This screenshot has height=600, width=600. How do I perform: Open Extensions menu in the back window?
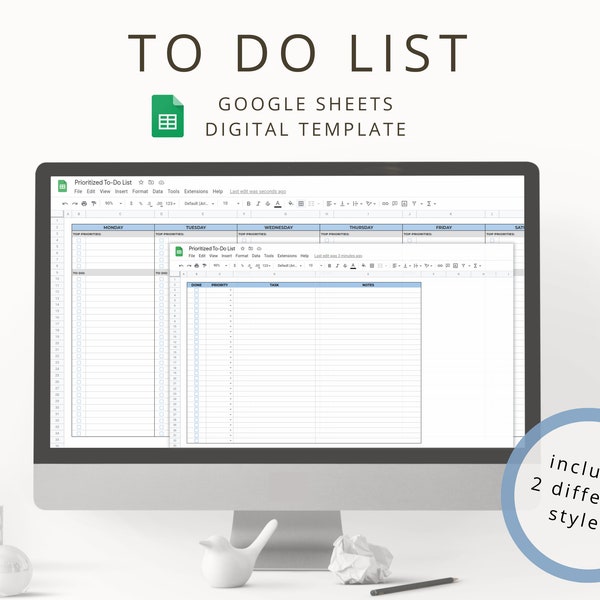pos(196,191)
